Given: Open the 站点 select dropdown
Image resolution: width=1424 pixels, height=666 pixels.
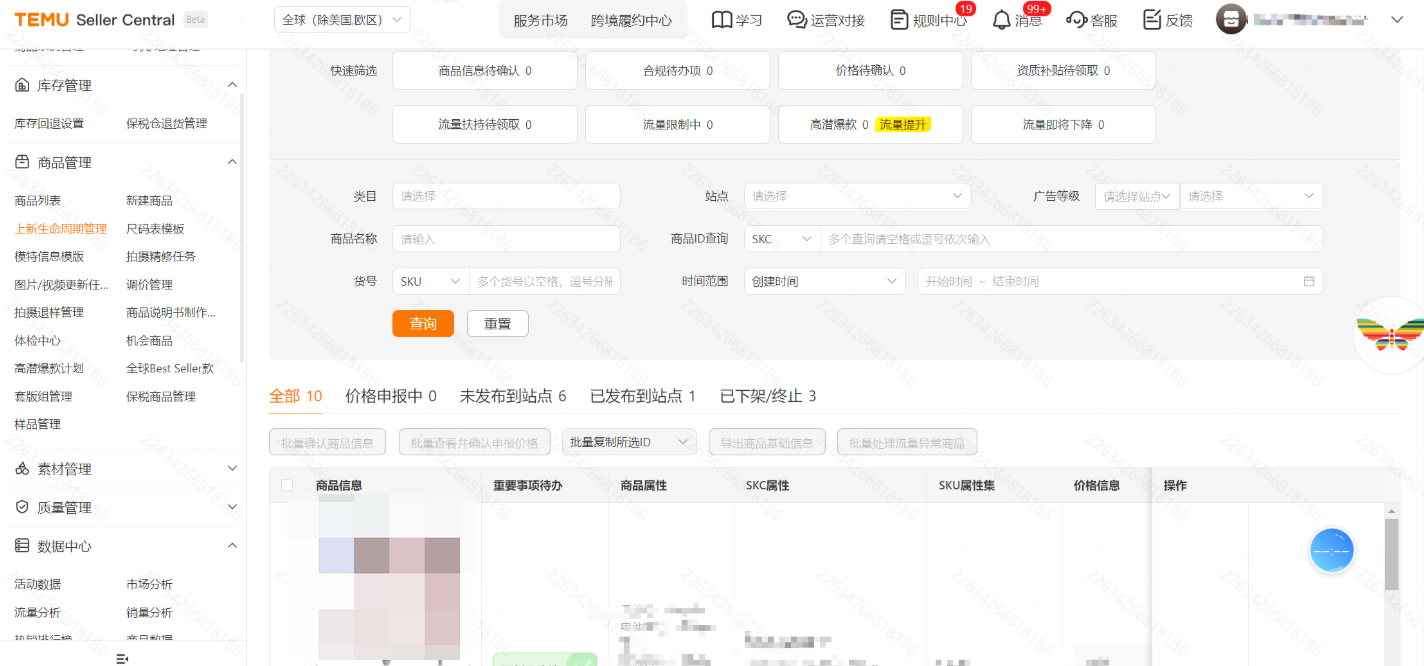Looking at the screenshot, I should tap(857, 196).
